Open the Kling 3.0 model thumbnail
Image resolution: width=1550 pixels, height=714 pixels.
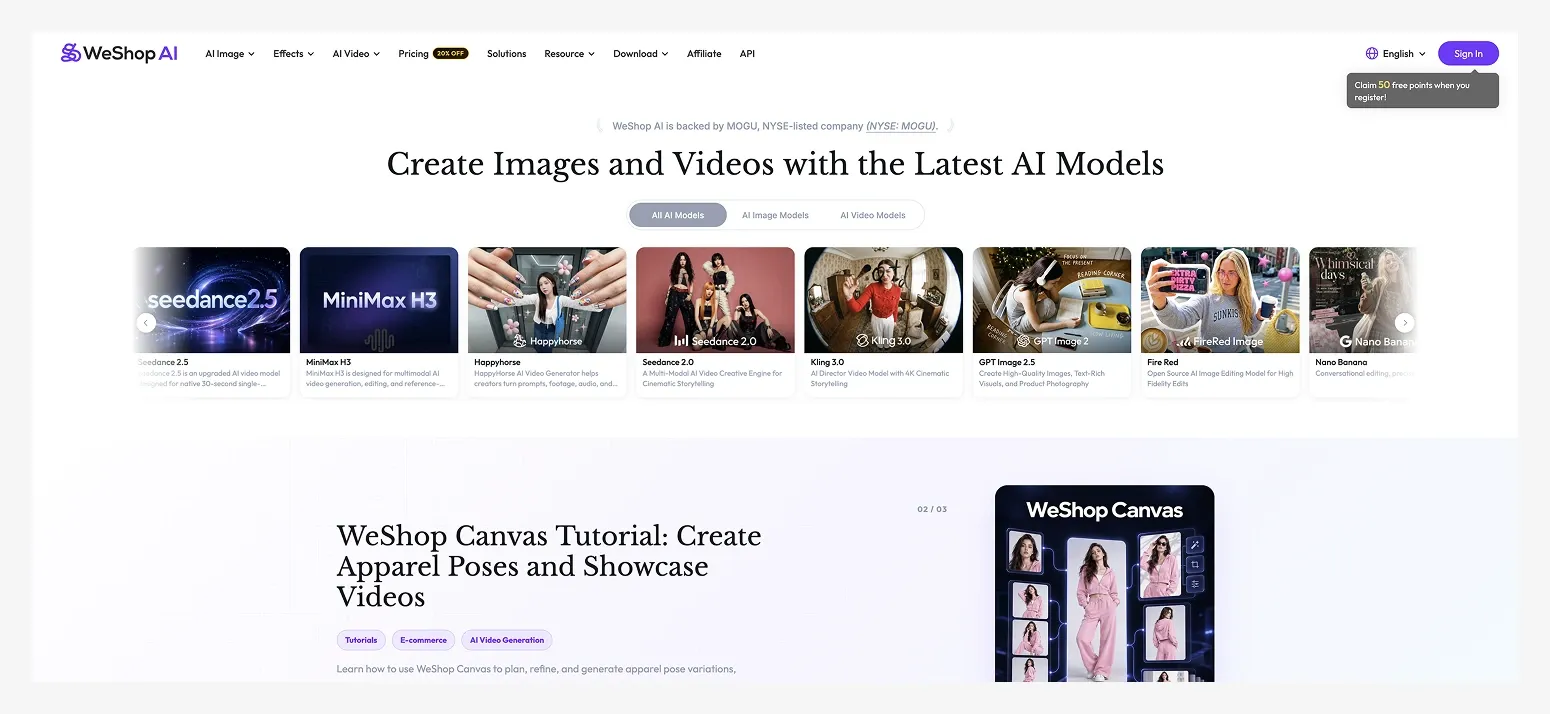pos(883,300)
